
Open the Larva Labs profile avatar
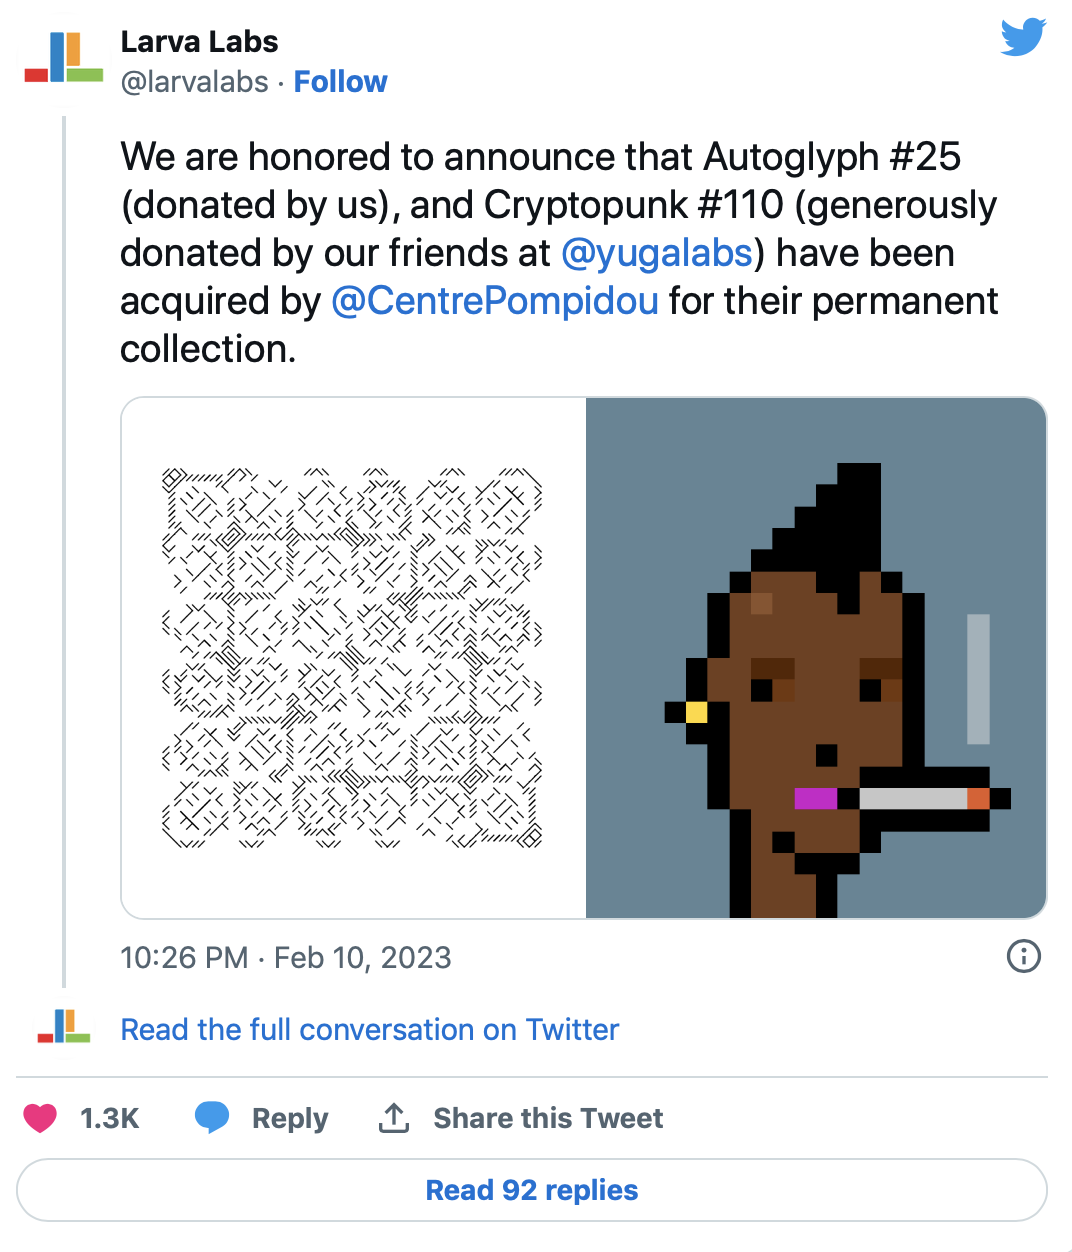click(64, 57)
